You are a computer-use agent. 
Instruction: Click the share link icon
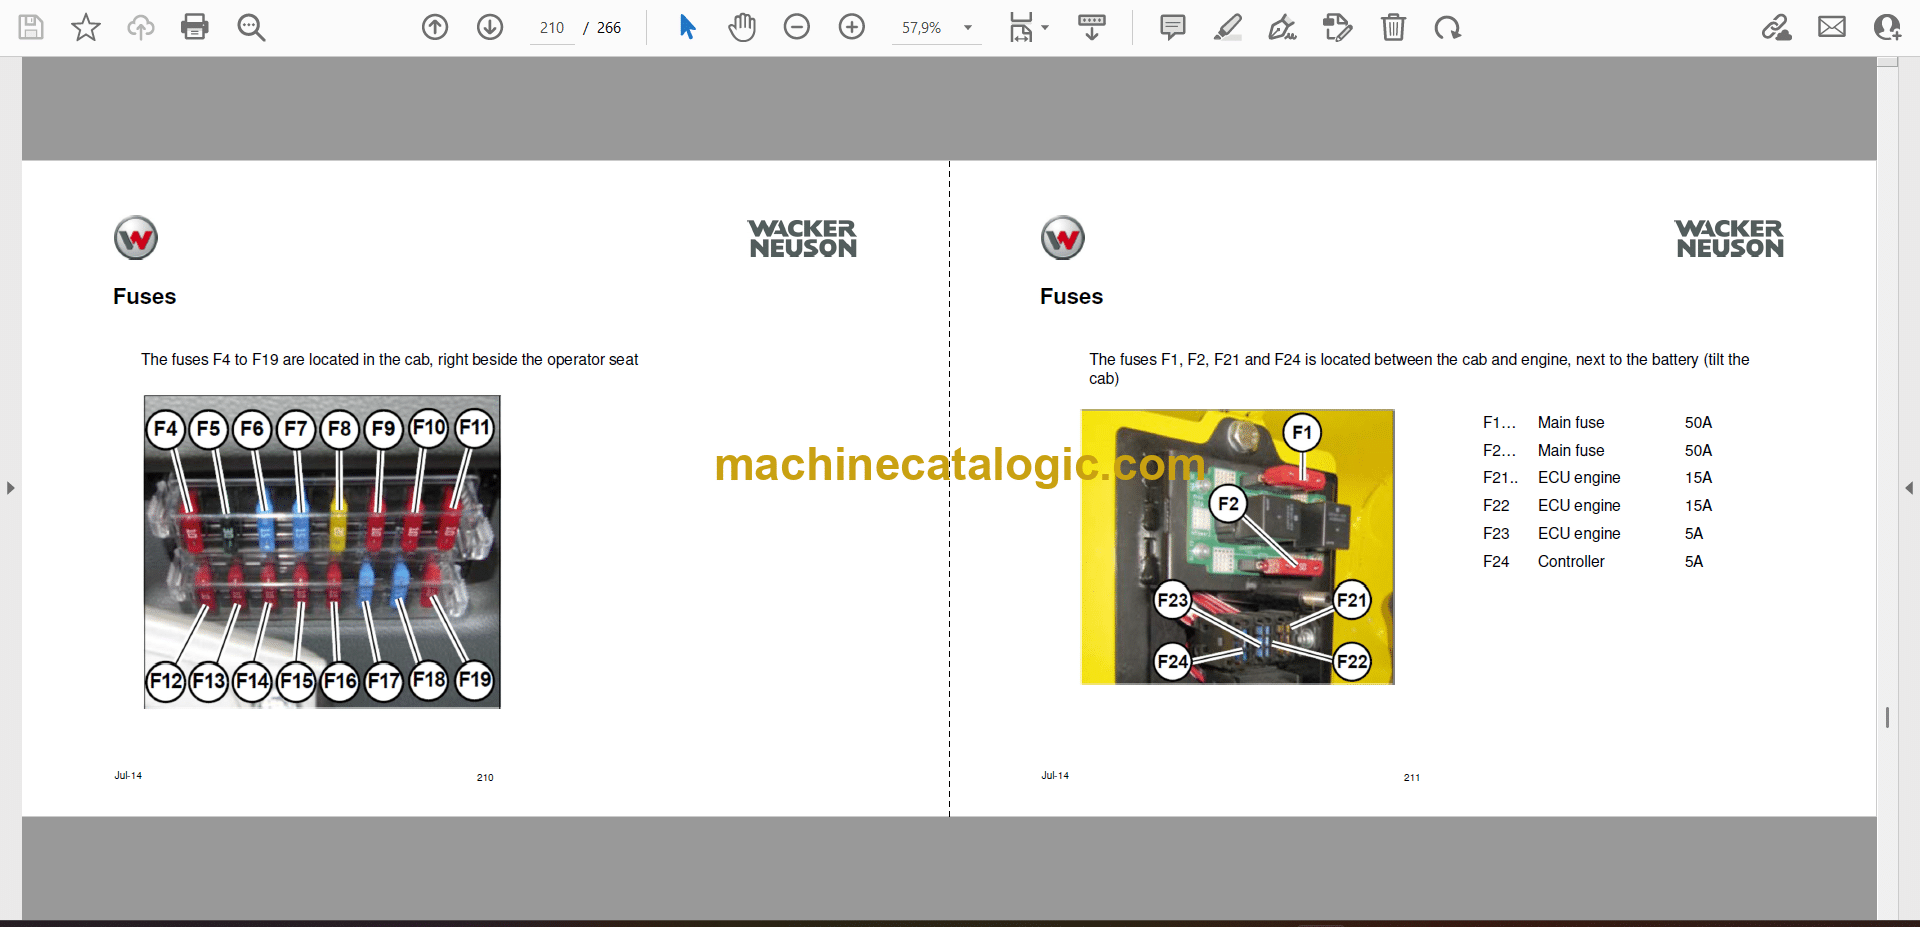point(1776,27)
